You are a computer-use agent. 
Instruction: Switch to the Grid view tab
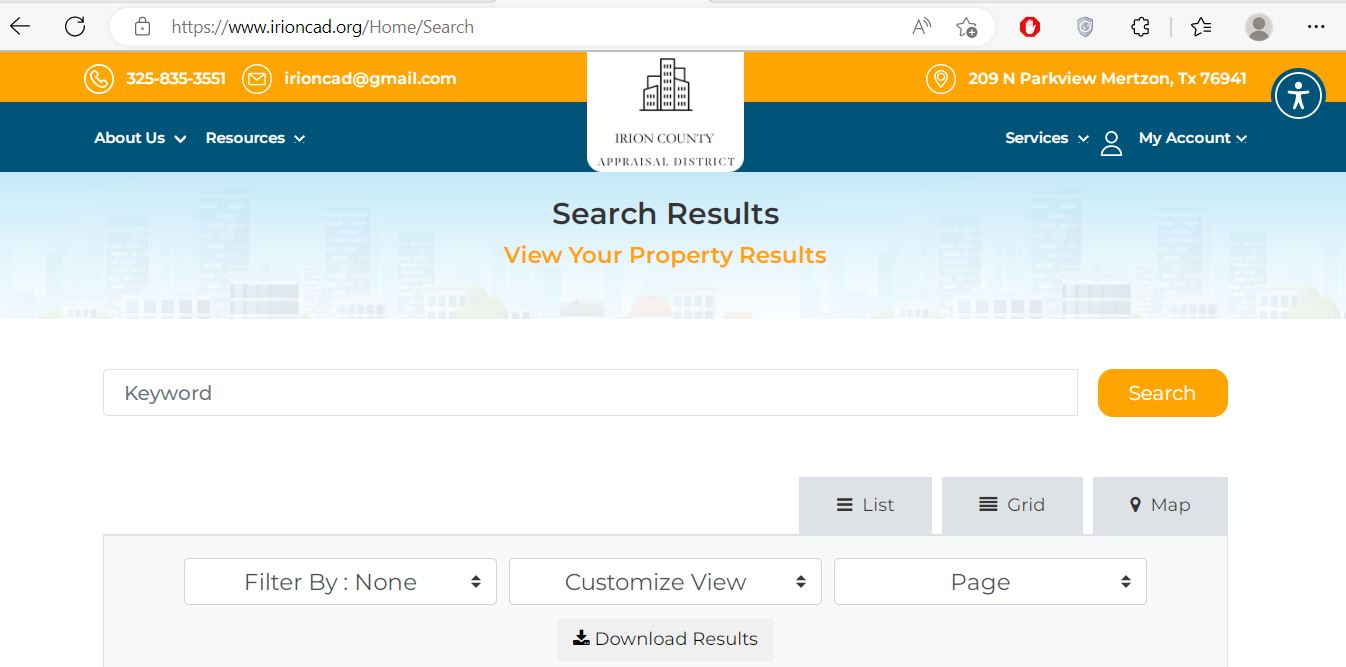pos(1012,505)
